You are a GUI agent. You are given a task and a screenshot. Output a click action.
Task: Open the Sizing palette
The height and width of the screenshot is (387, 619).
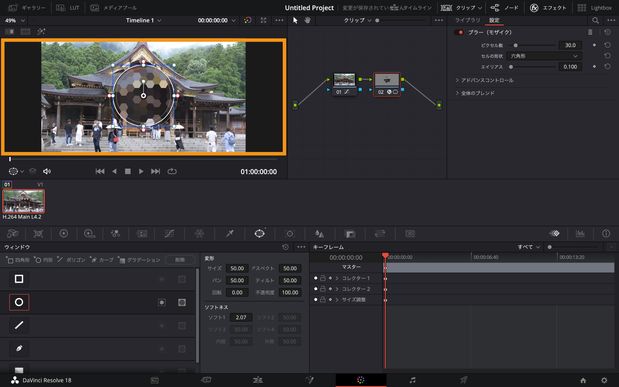click(380, 234)
